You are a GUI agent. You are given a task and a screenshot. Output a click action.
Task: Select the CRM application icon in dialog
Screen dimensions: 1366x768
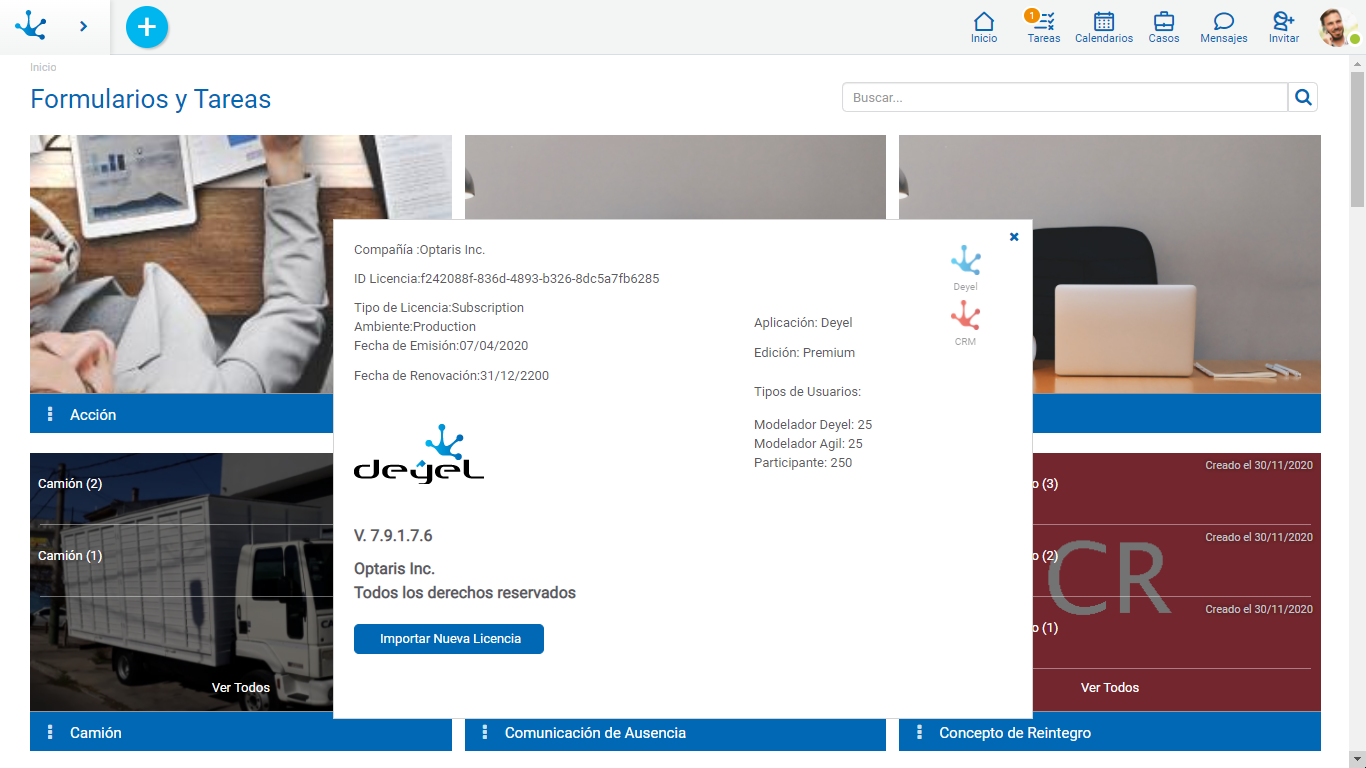[965, 323]
